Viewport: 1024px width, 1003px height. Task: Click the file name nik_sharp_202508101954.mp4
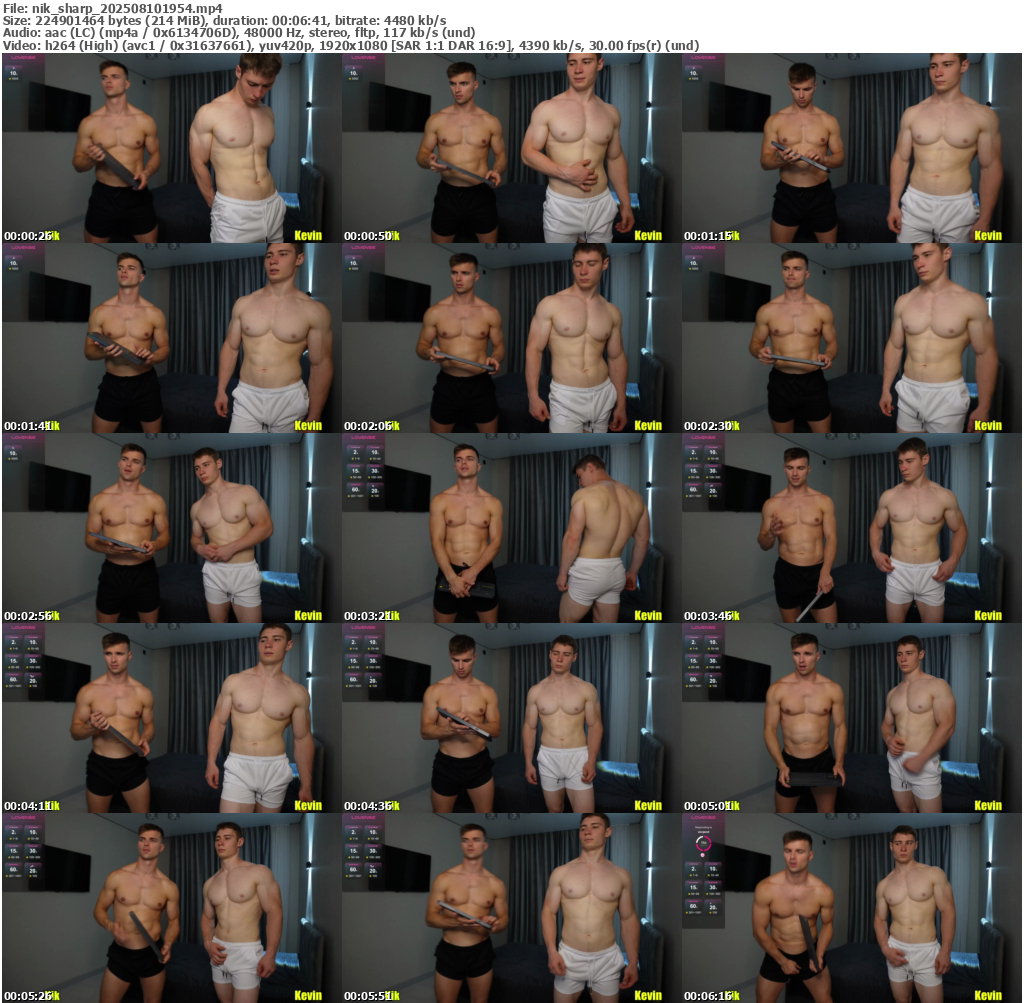[x=112, y=8]
